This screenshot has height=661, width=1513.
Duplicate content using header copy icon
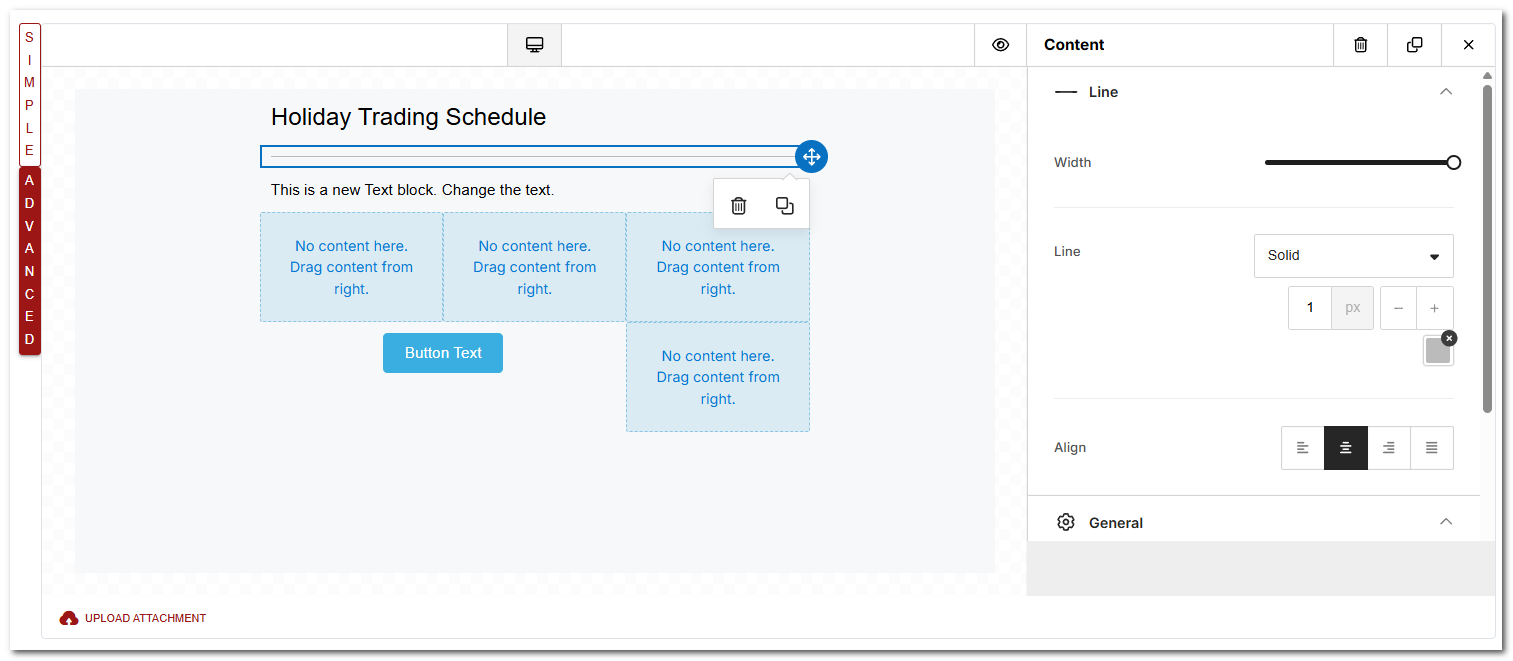(1414, 45)
